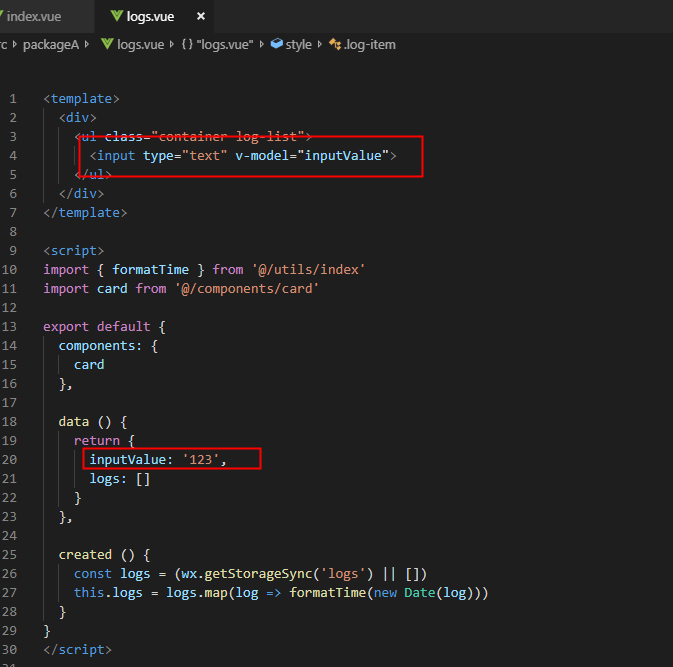673x667 pixels.
Task: Open packageA folder in breadcrumb
Action: coord(51,45)
